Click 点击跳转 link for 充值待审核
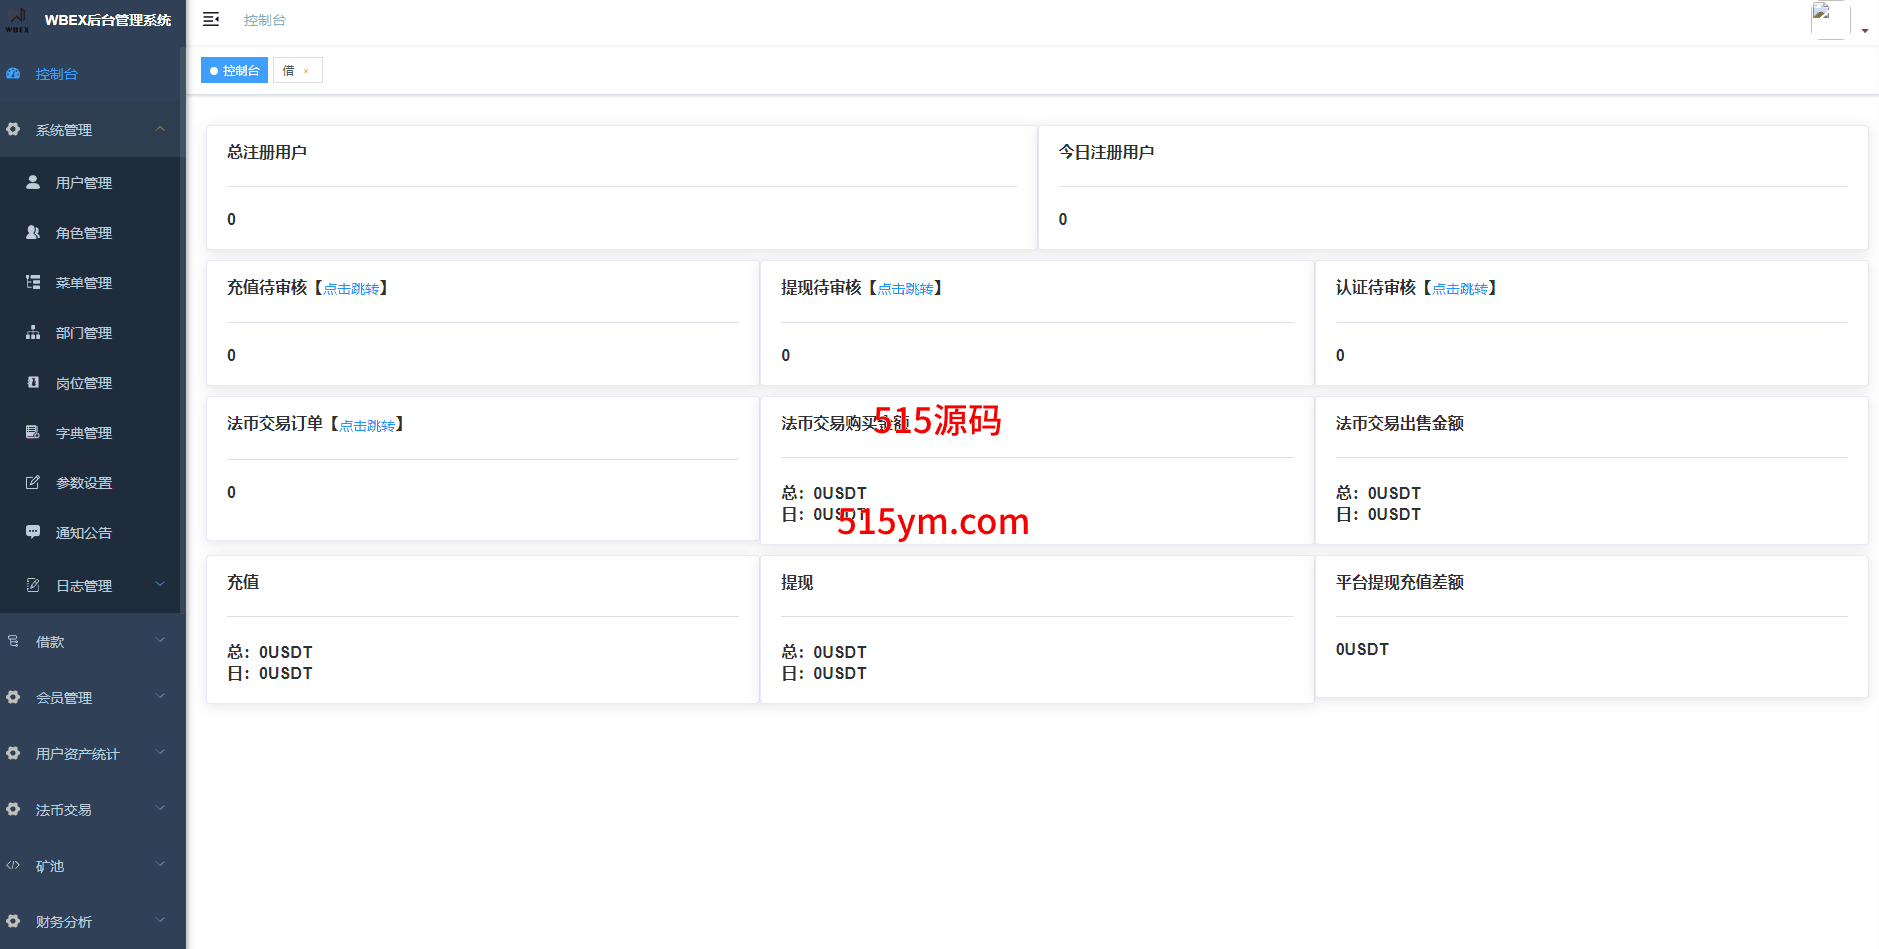1879x949 pixels. pos(351,289)
